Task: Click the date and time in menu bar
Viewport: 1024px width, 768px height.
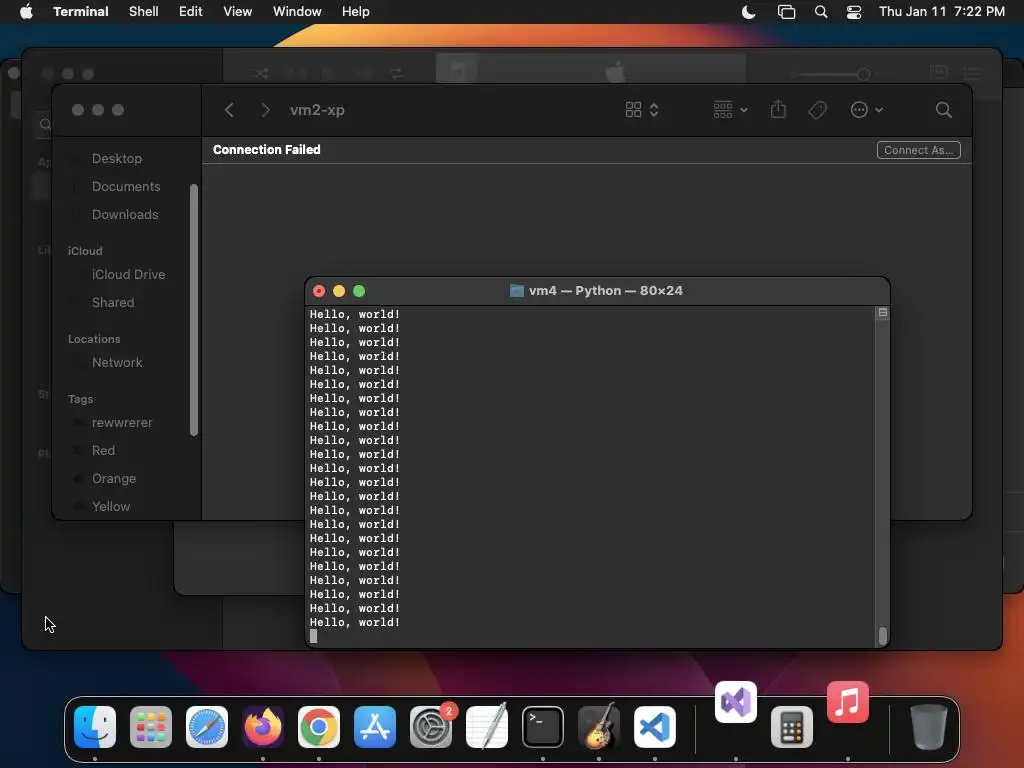Action: pos(942,12)
